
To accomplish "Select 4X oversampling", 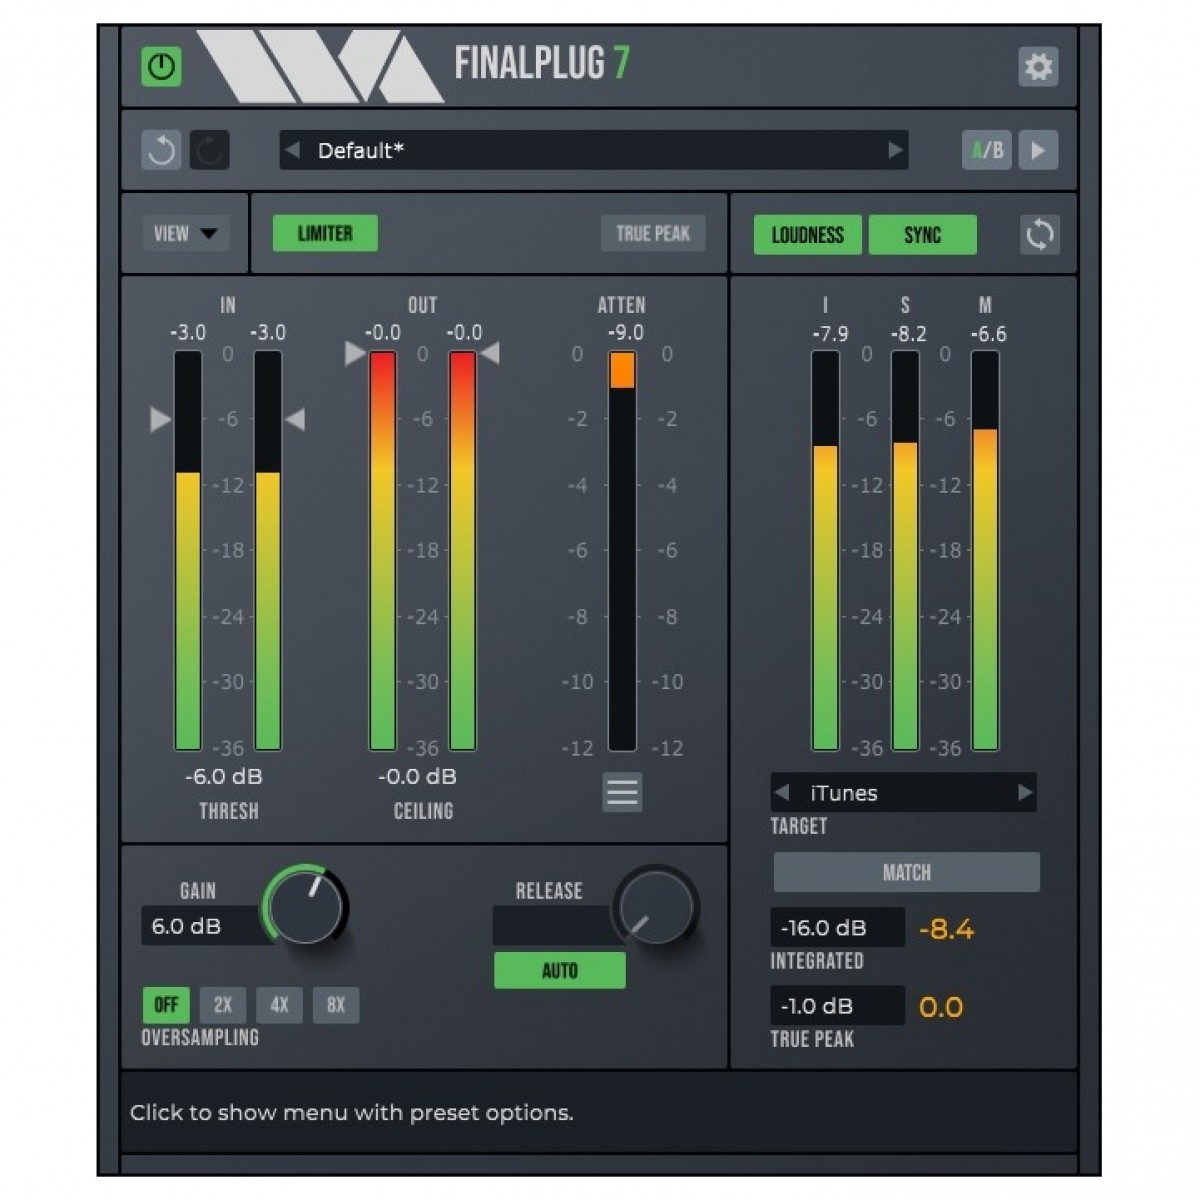I will pos(279,1005).
